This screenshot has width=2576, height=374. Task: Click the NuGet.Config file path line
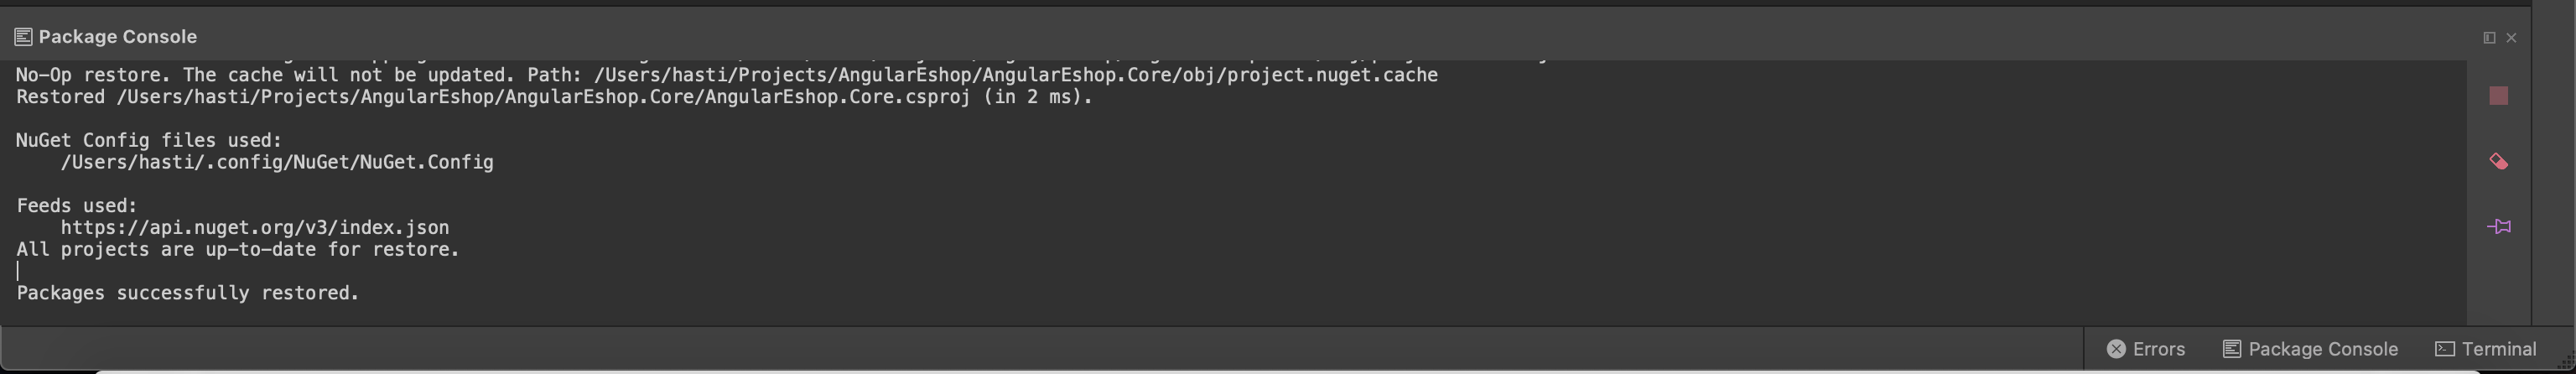[x=277, y=162]
